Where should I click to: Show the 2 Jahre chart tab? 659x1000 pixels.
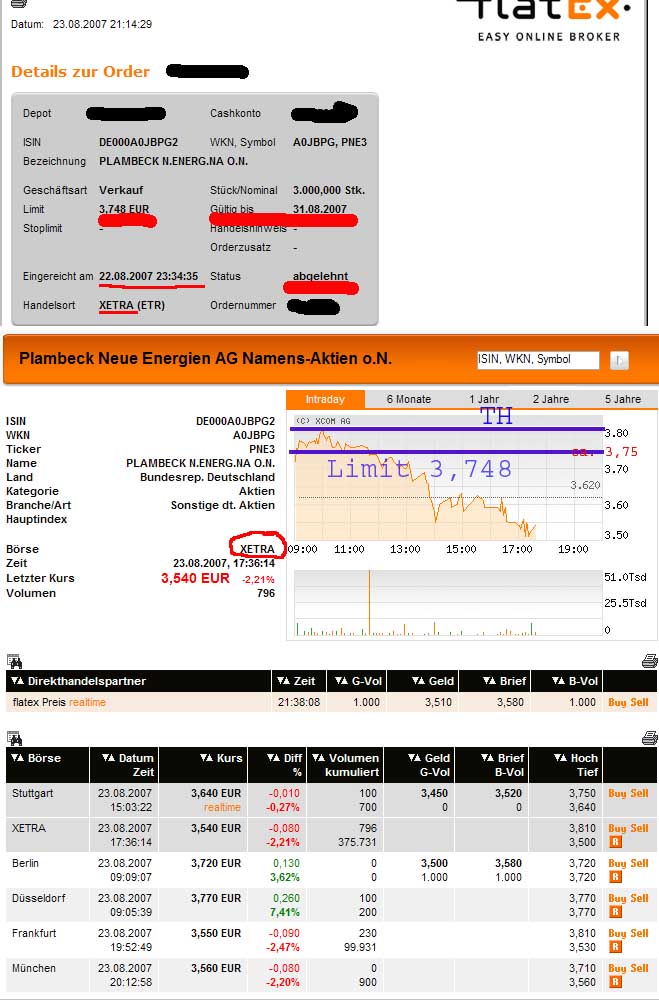pyautogui.click(x=551, y=399)
